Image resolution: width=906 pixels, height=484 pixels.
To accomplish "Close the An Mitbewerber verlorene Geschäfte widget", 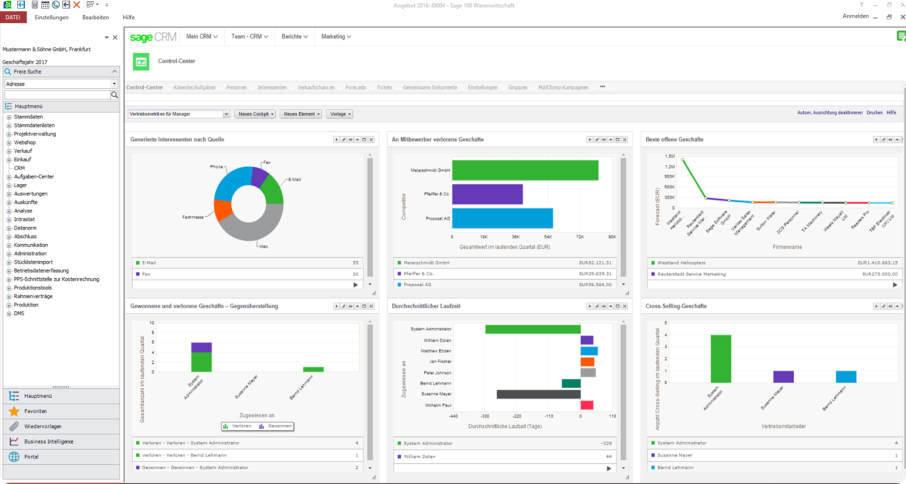I will coord(625,140).
